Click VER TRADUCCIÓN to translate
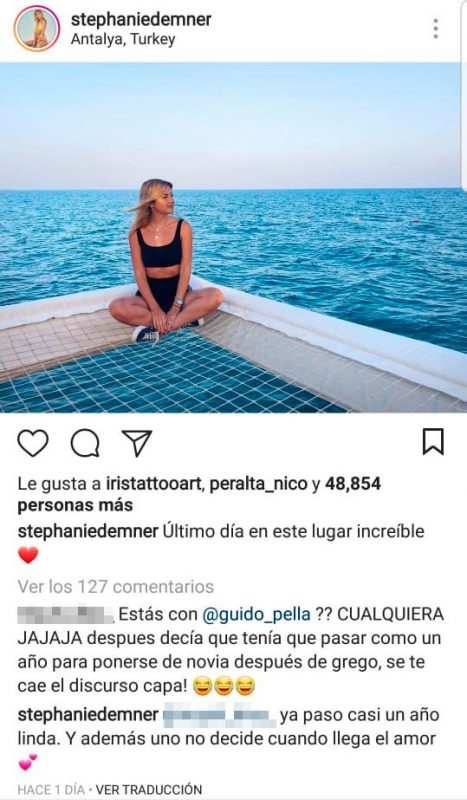The image size is (467, 800). pyautogui.click(x=149, y=789)
